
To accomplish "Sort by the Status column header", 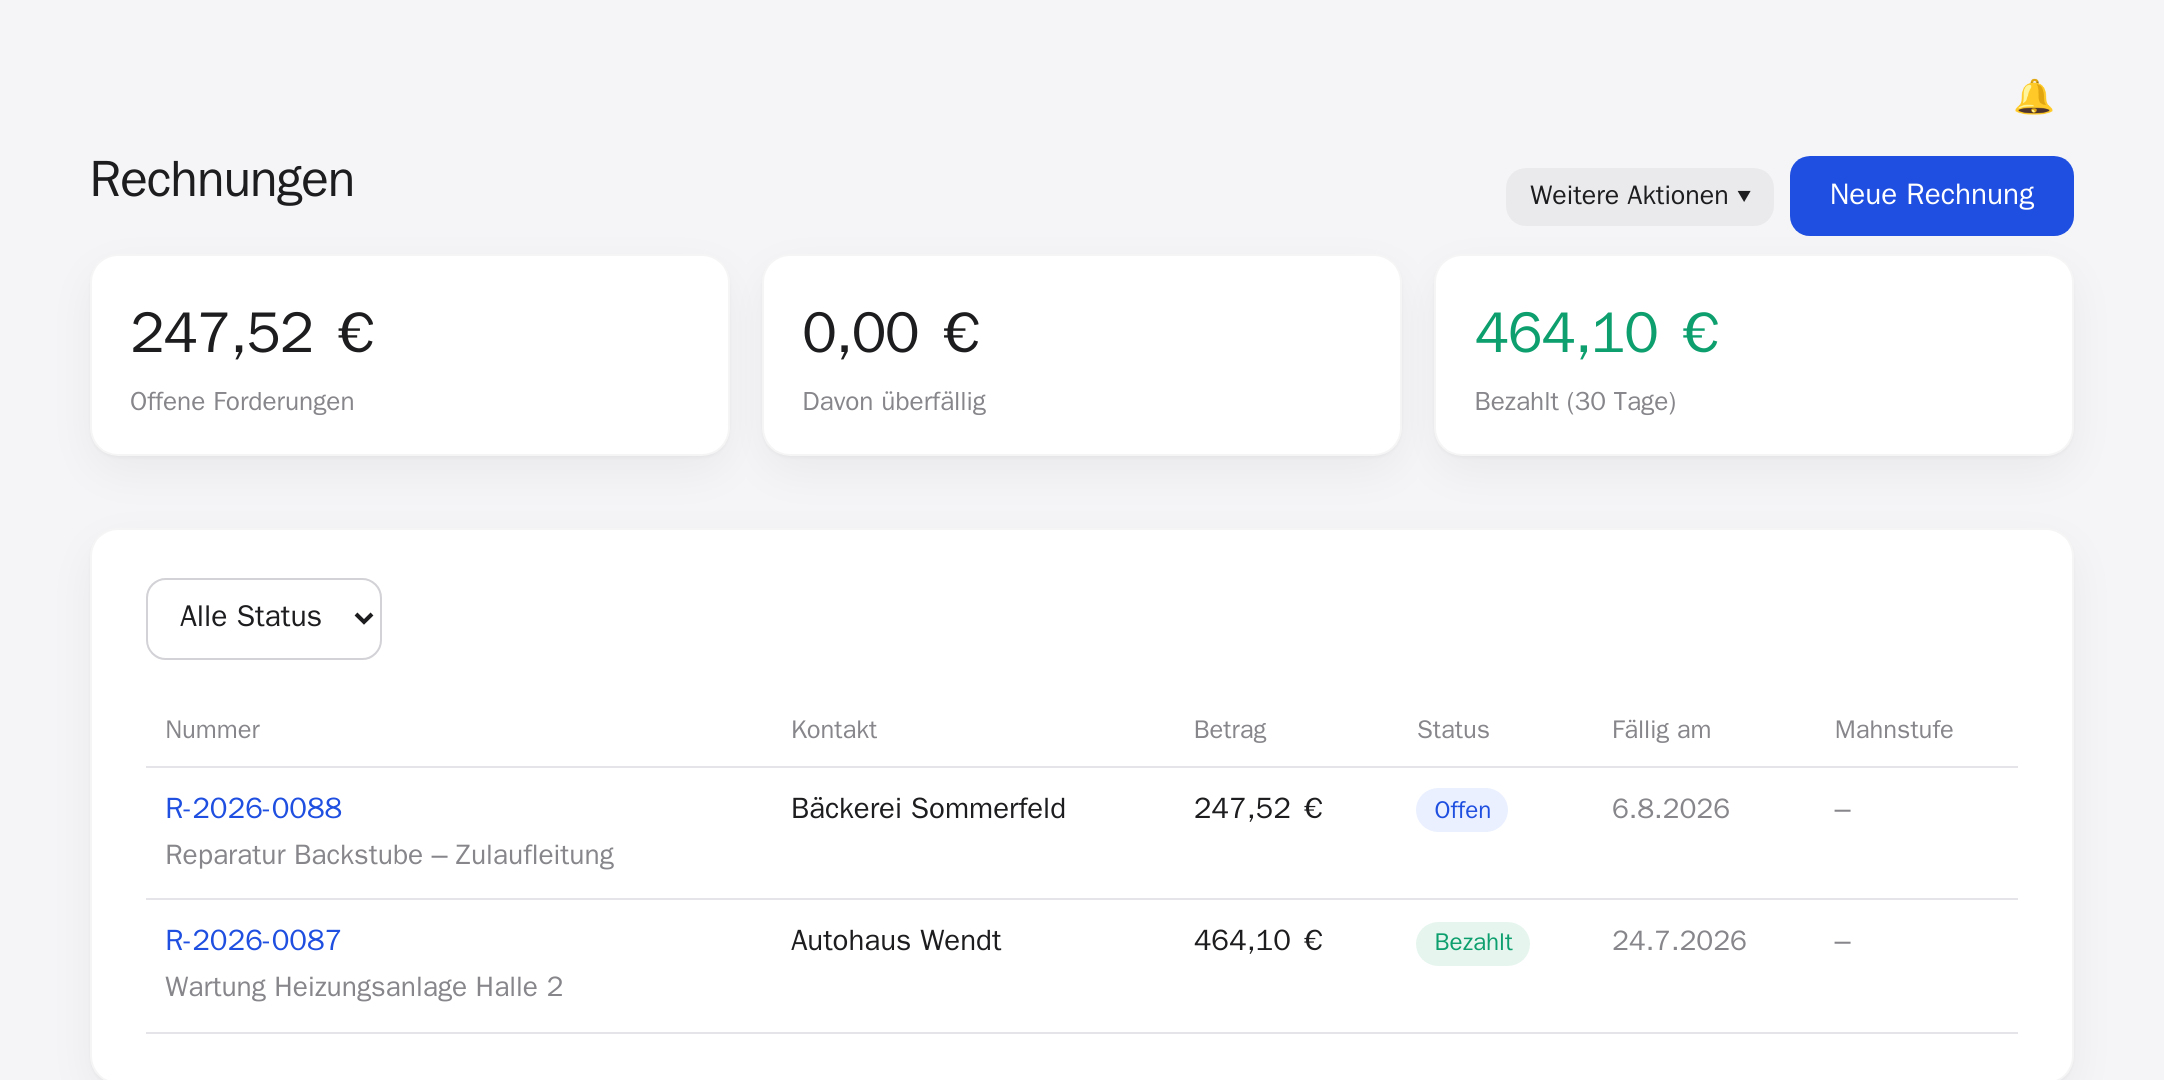I will pyautogui.click(x=1453, y=730).
